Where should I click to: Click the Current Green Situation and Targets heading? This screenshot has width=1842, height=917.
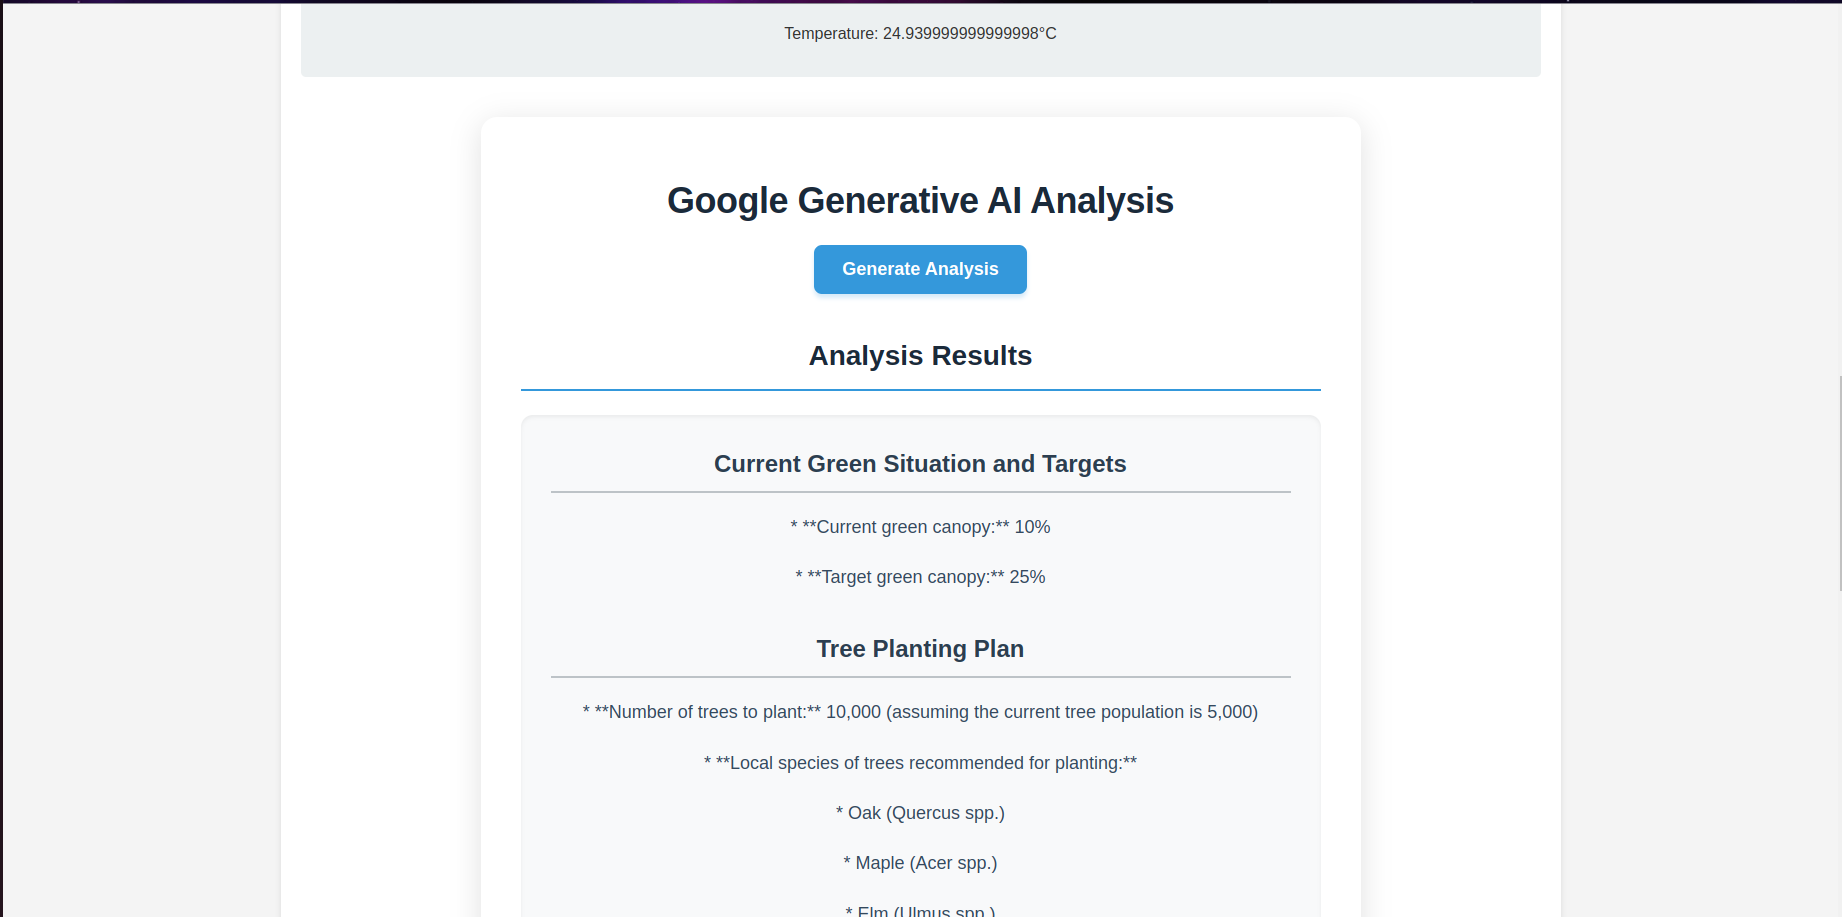click(x=920, y=464)
